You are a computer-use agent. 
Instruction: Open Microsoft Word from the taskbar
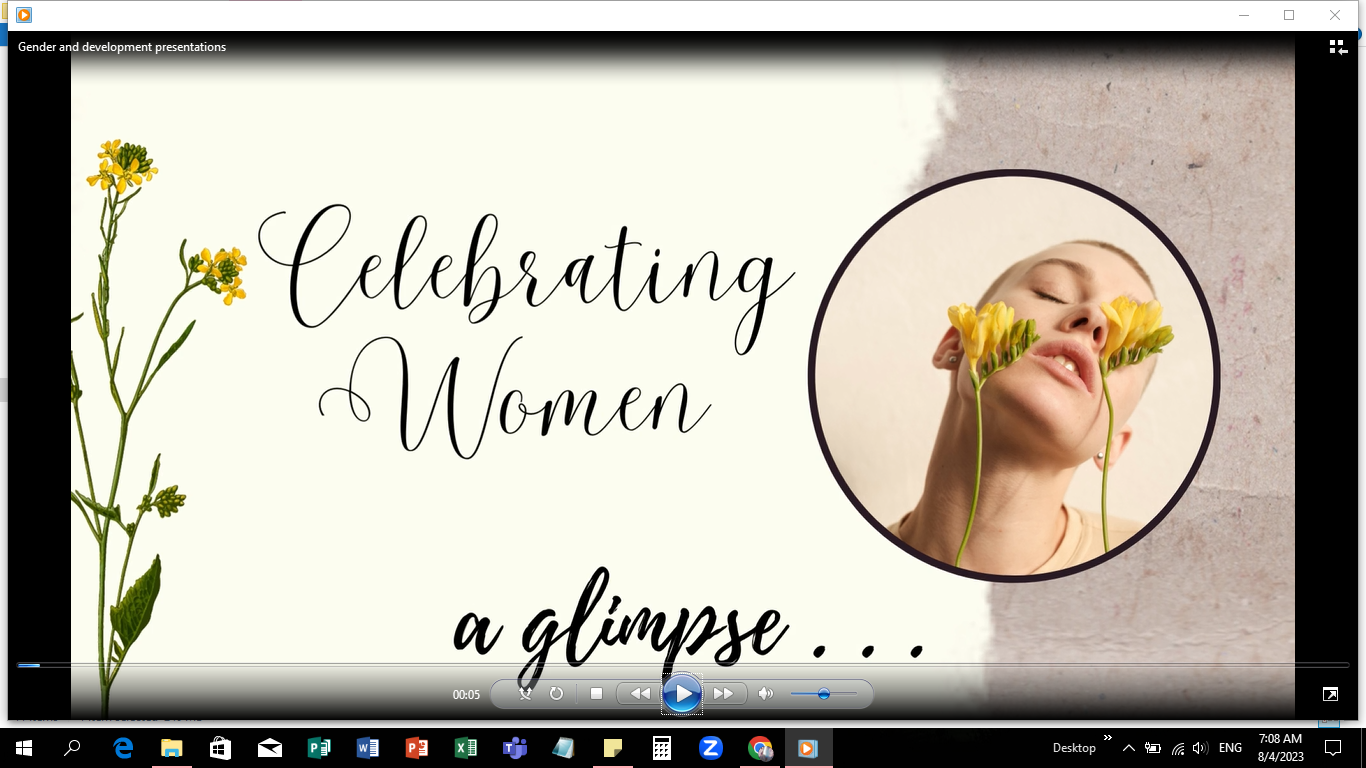pos(368,748)
